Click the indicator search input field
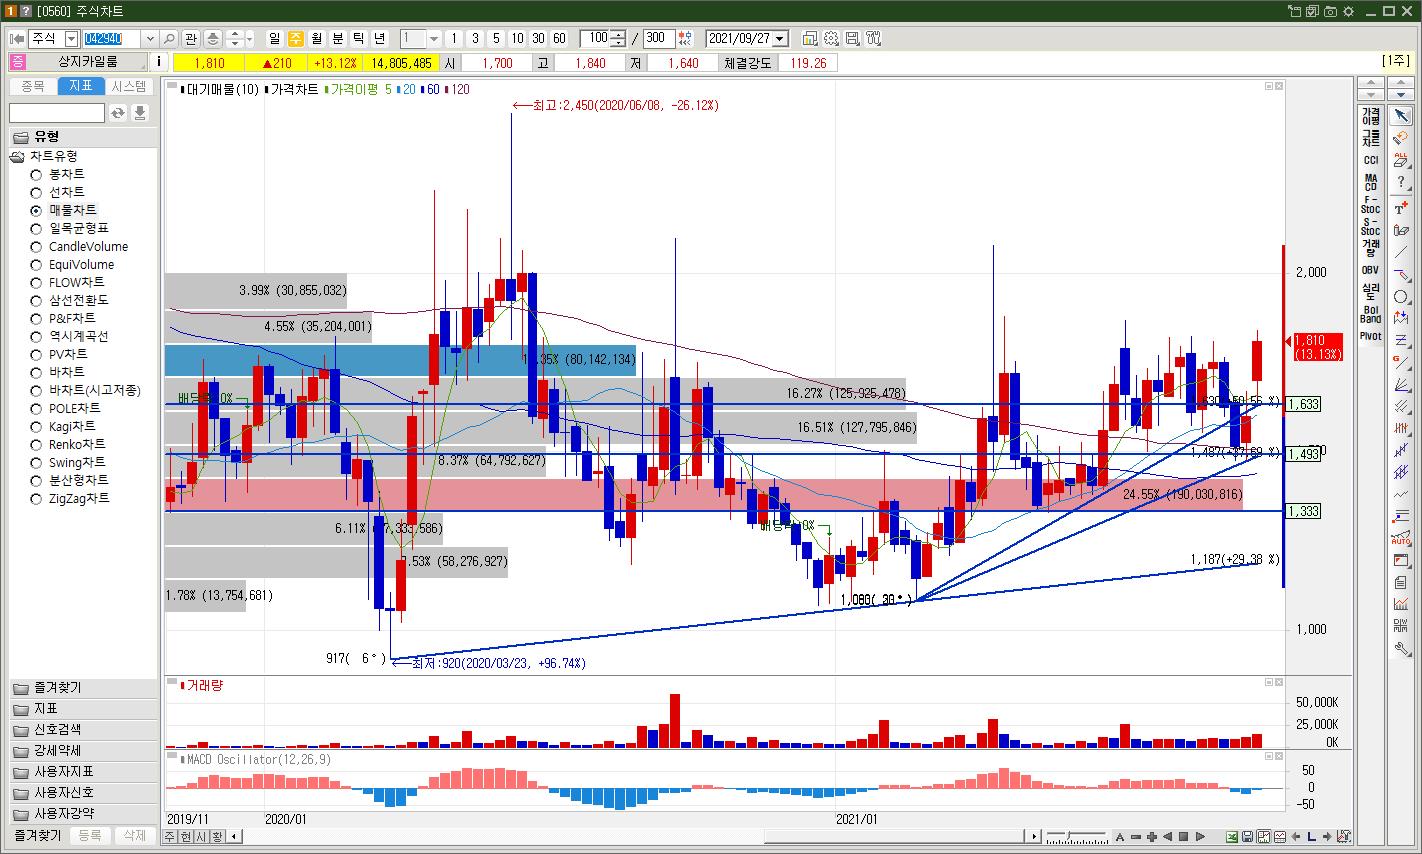Screen dimensions: 1422x854 [57, 113]
